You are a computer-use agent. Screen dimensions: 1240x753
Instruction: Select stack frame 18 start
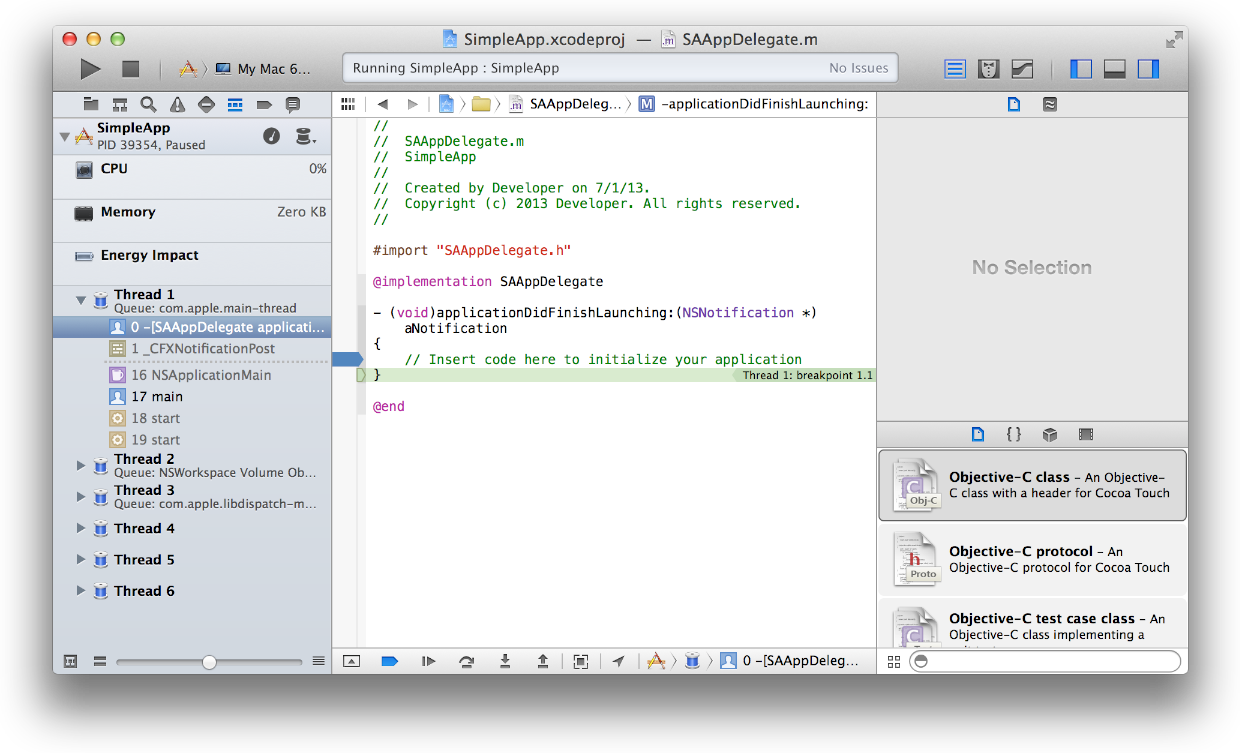coord(192,418)
